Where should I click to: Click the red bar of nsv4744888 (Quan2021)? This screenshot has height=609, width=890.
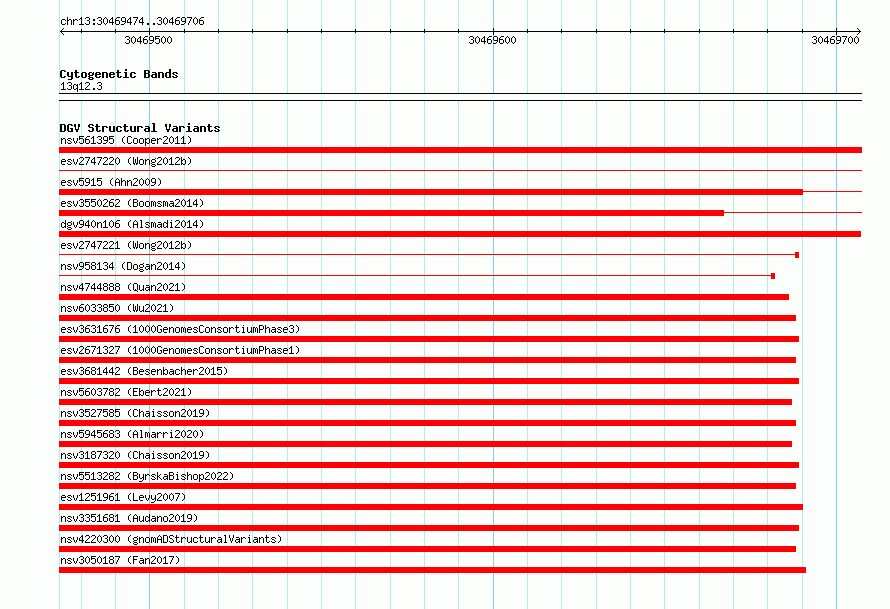coord(424,297)
